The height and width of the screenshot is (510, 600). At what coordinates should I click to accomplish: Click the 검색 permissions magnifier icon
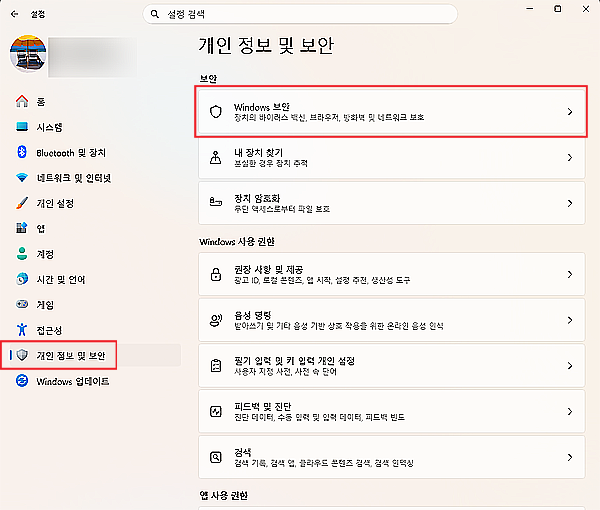click(216, 457)
